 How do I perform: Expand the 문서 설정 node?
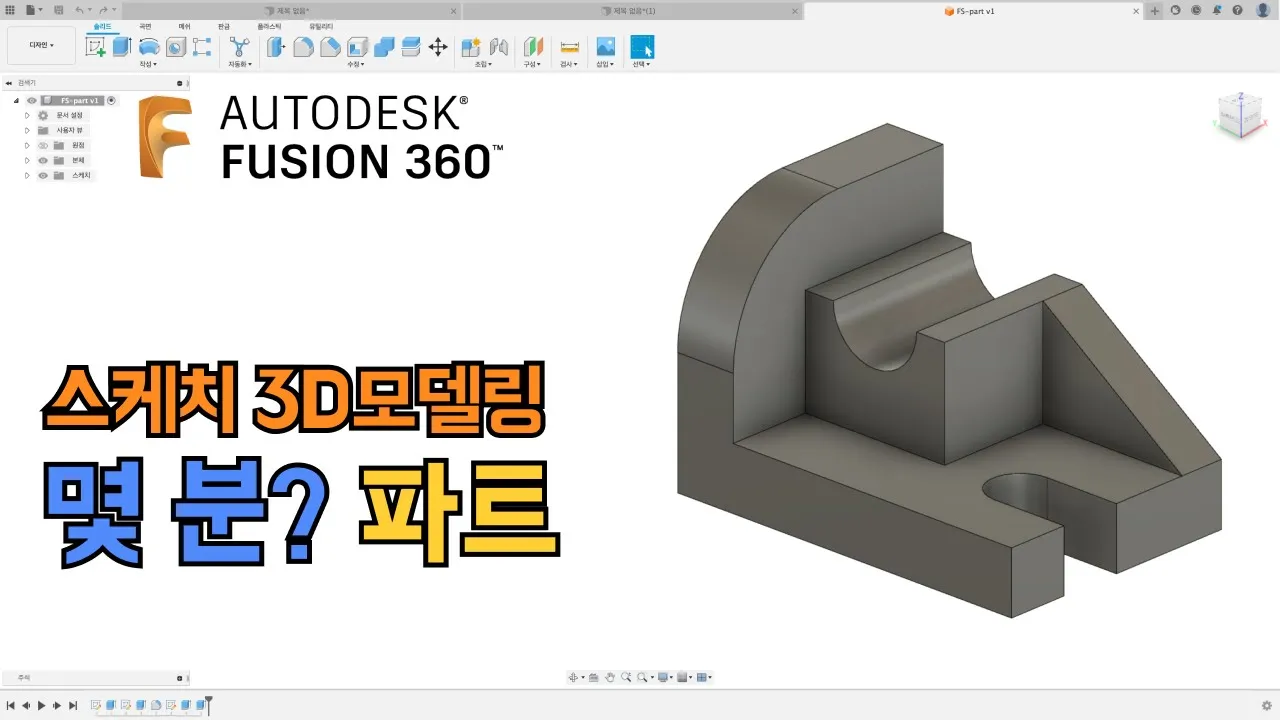pos(28,115)
